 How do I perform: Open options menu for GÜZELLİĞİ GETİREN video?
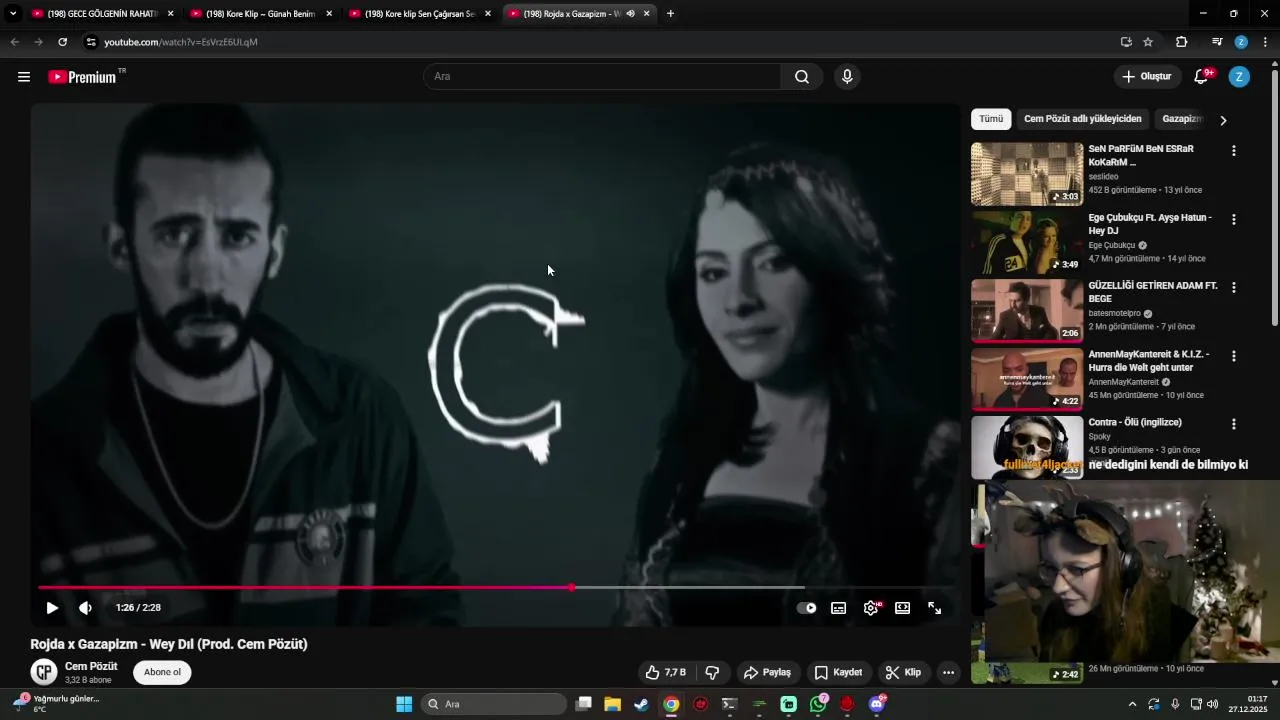click(1233, 287)
